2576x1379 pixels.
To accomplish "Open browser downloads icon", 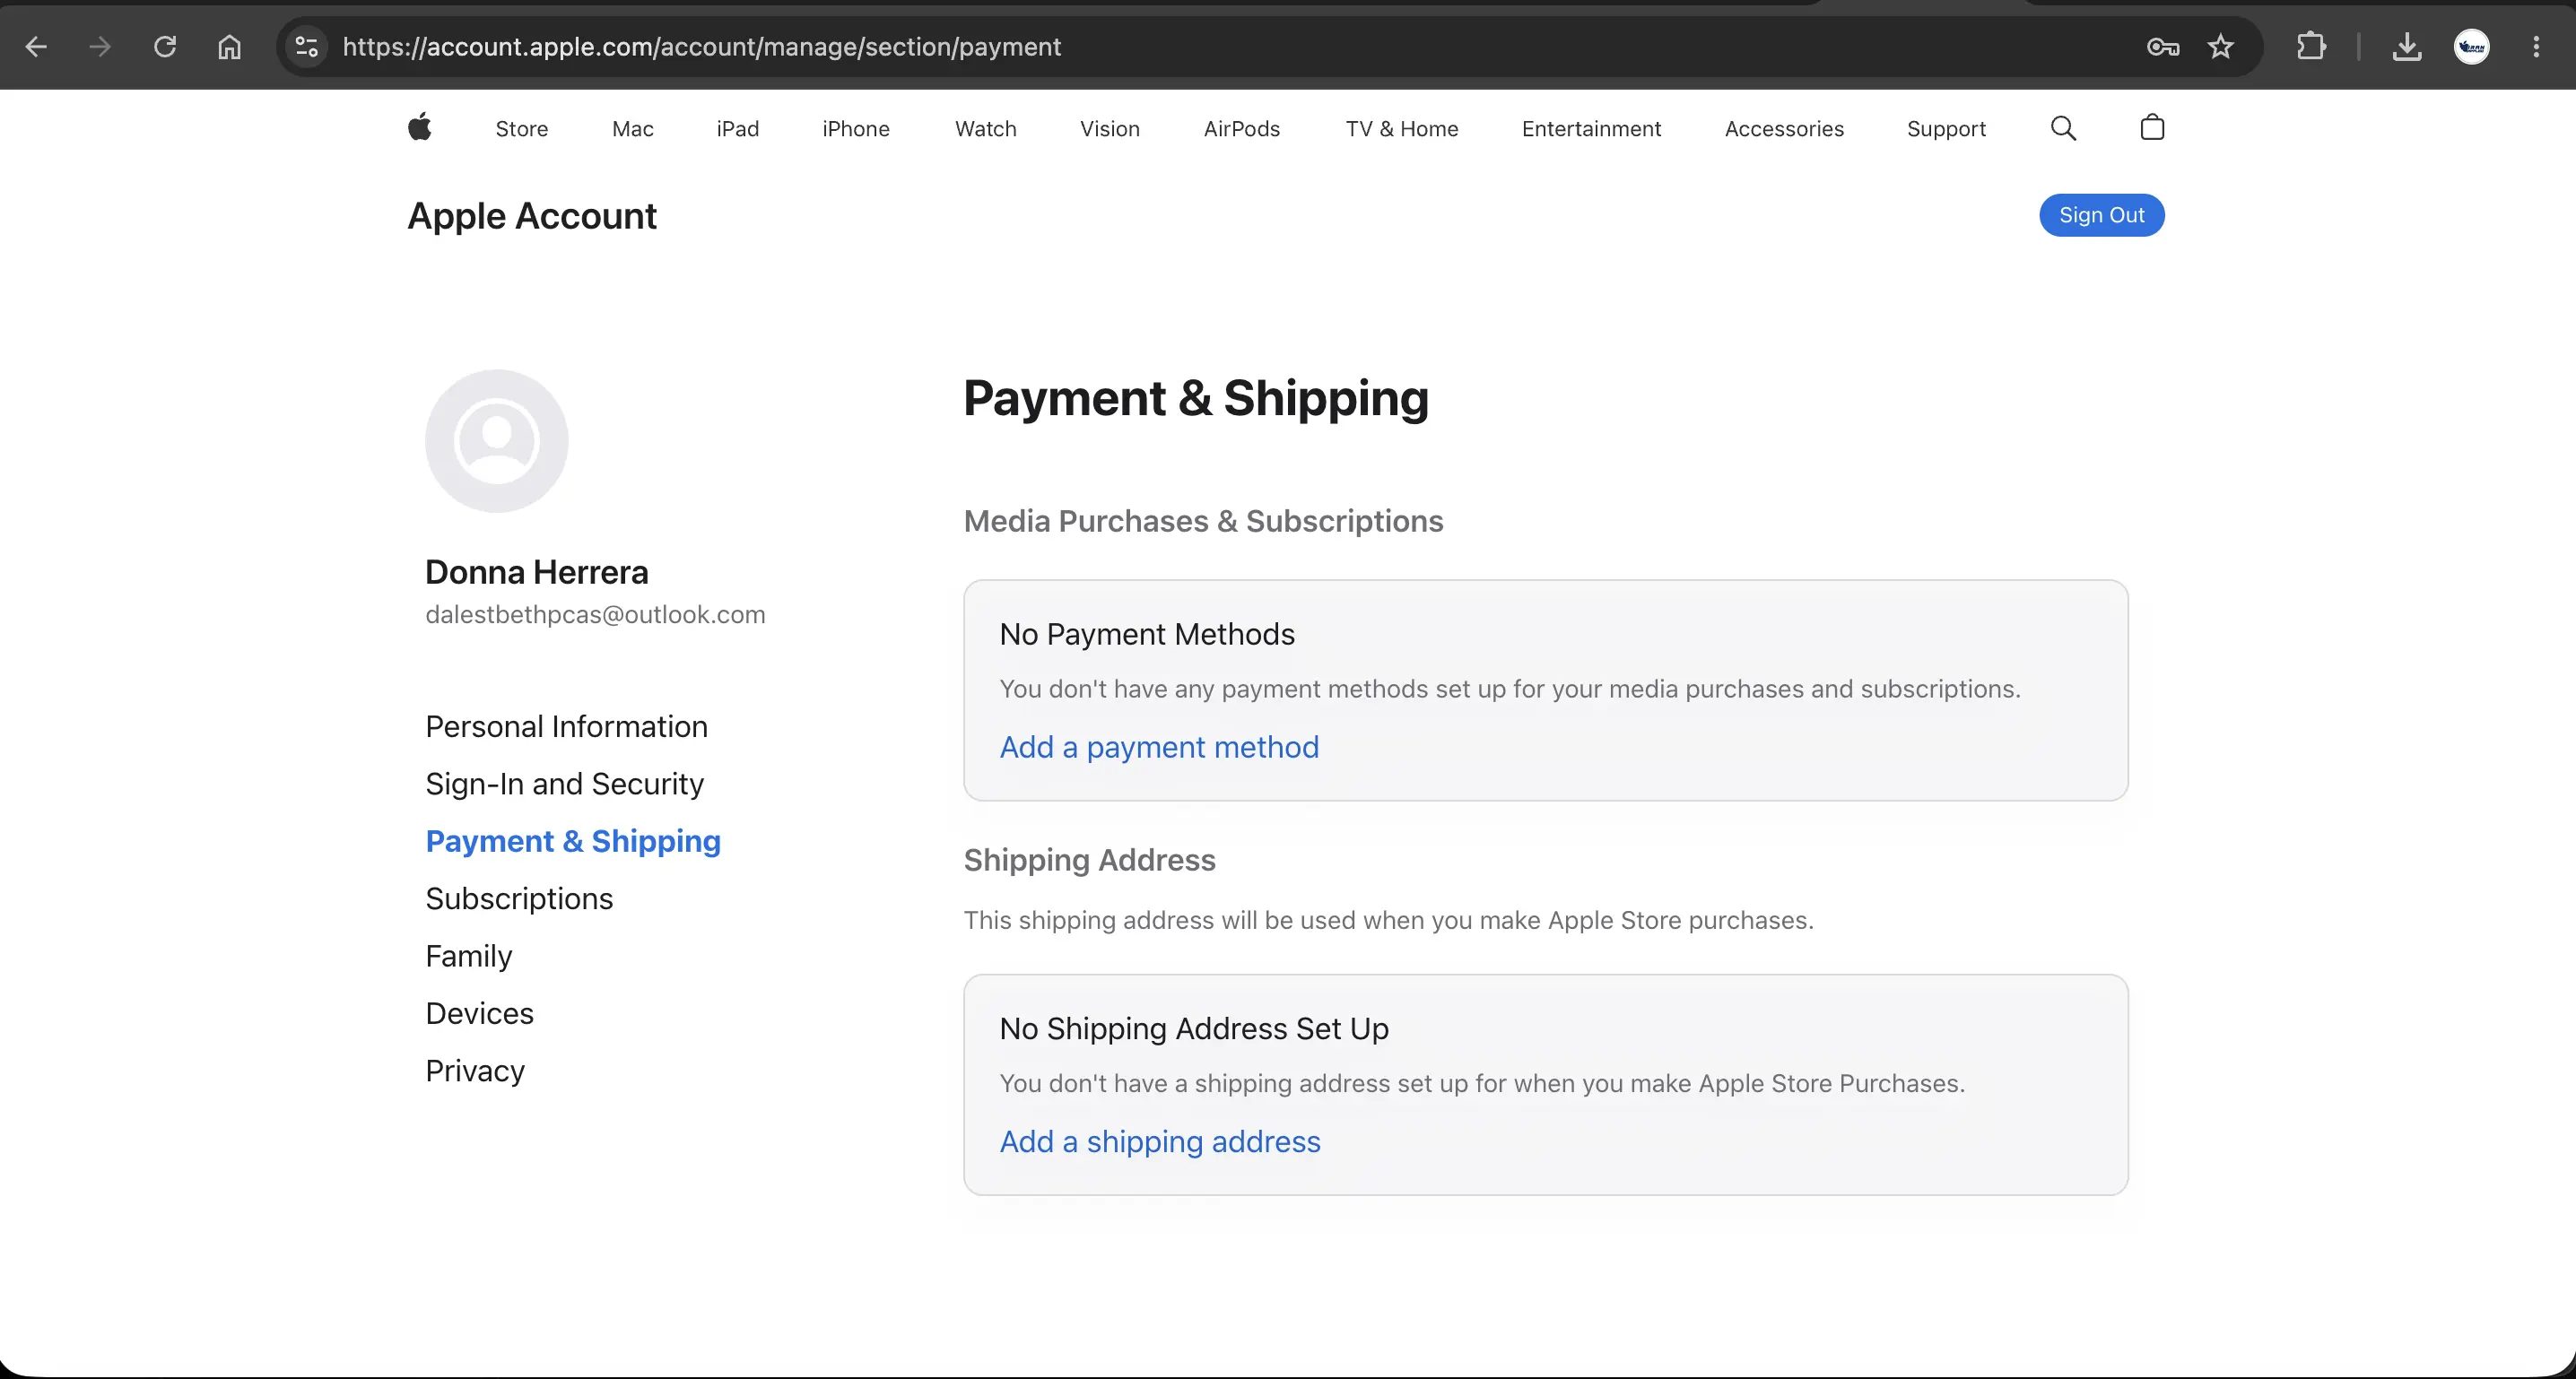I will coord(2407,47).
